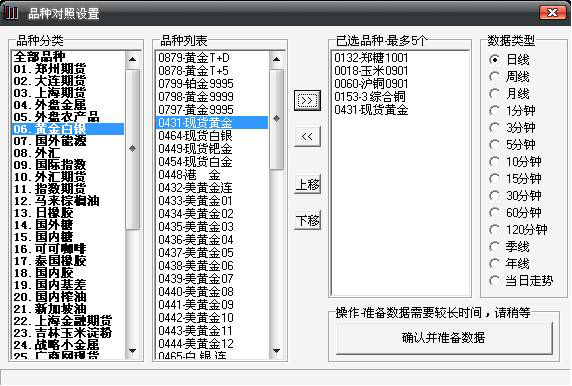572x386 pixels.
Task: Select 0879-黄金T+D in the product list
Action: (212, 58)
